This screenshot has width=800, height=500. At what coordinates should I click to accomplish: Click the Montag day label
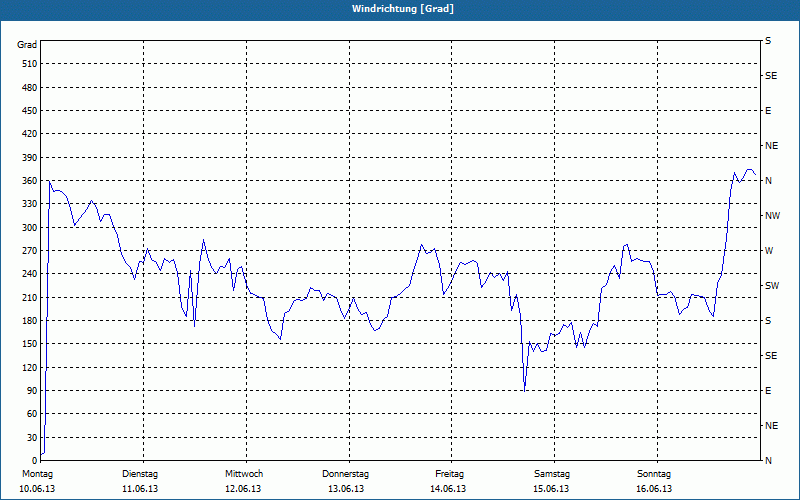click(x=37, y=474)
